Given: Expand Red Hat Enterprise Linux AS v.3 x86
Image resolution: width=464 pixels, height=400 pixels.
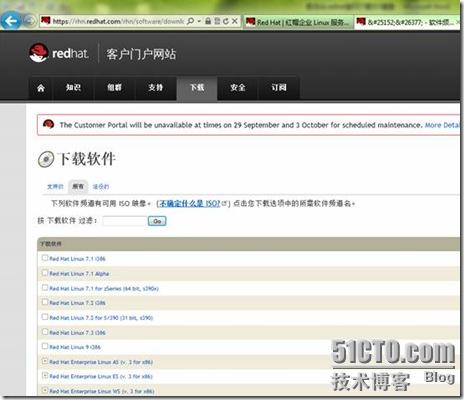Looking at the screenshot, I should point(45,361).
